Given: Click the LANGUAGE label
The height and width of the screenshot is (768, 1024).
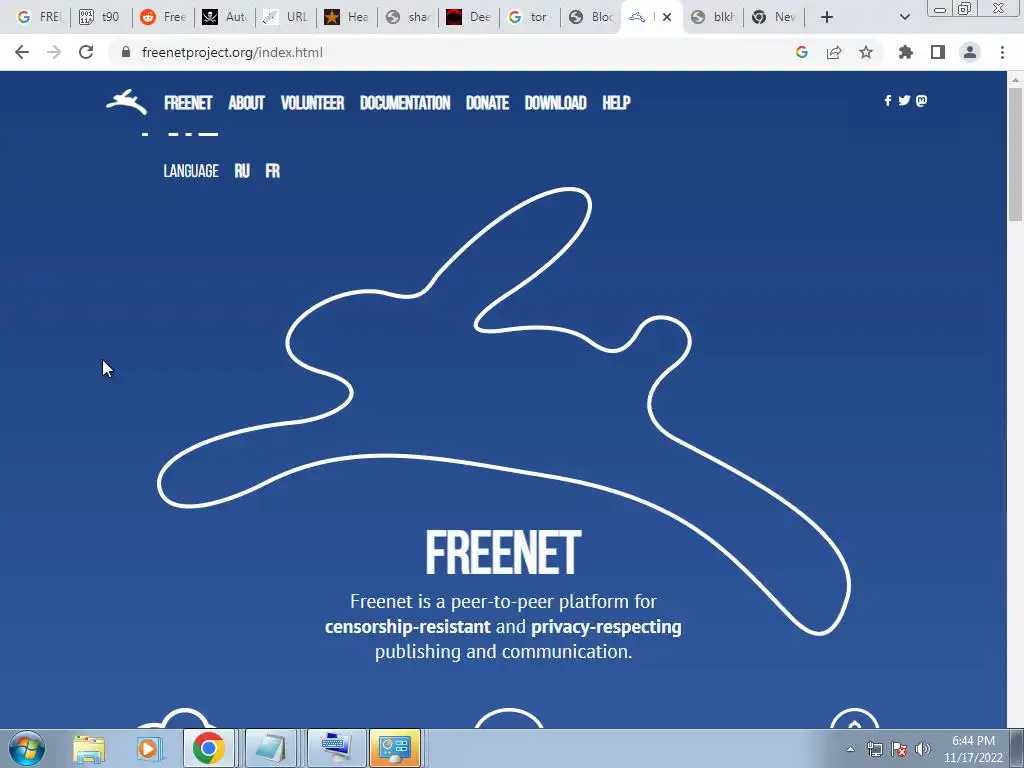Looking at the screenshot, I should (191, 171).
